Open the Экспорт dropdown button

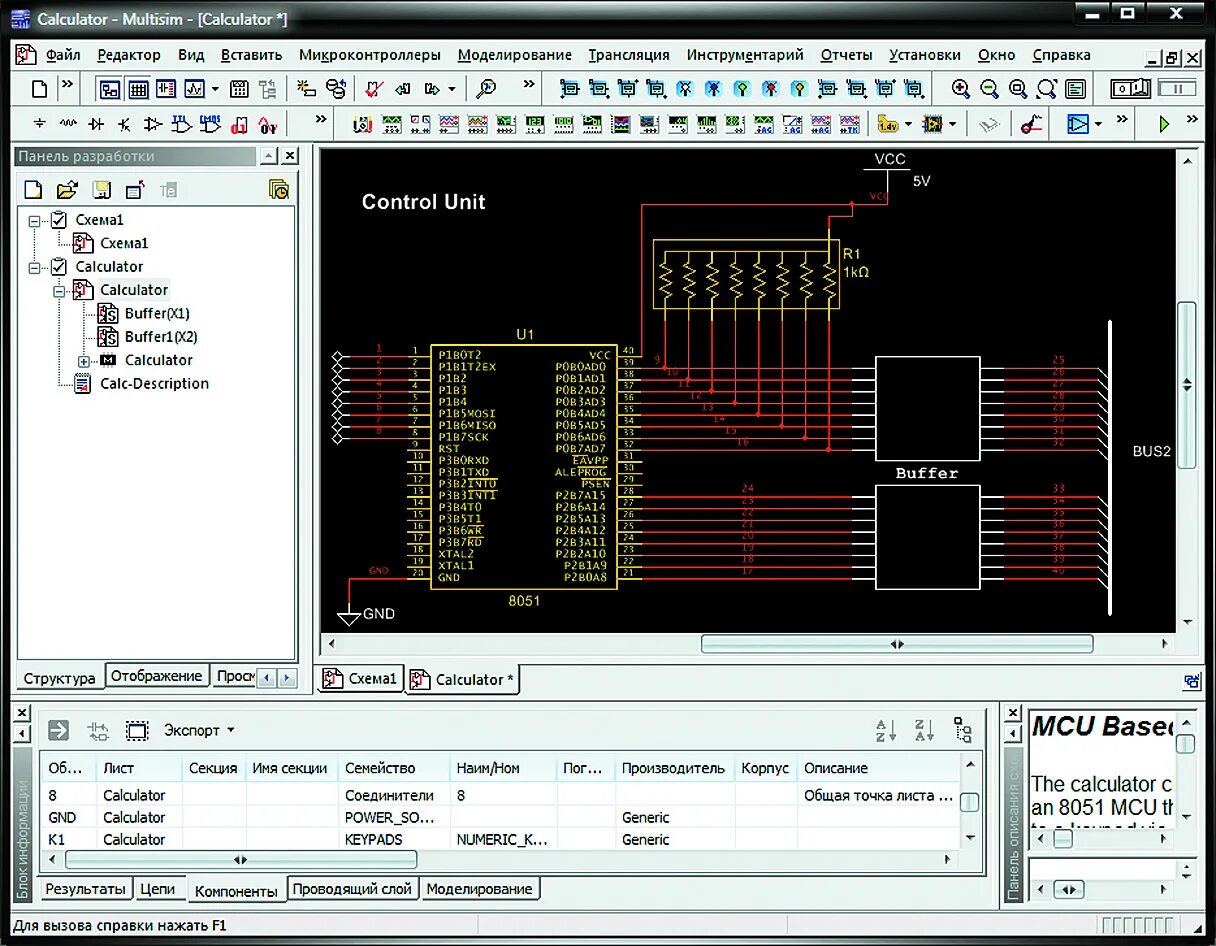click(199, 730)
